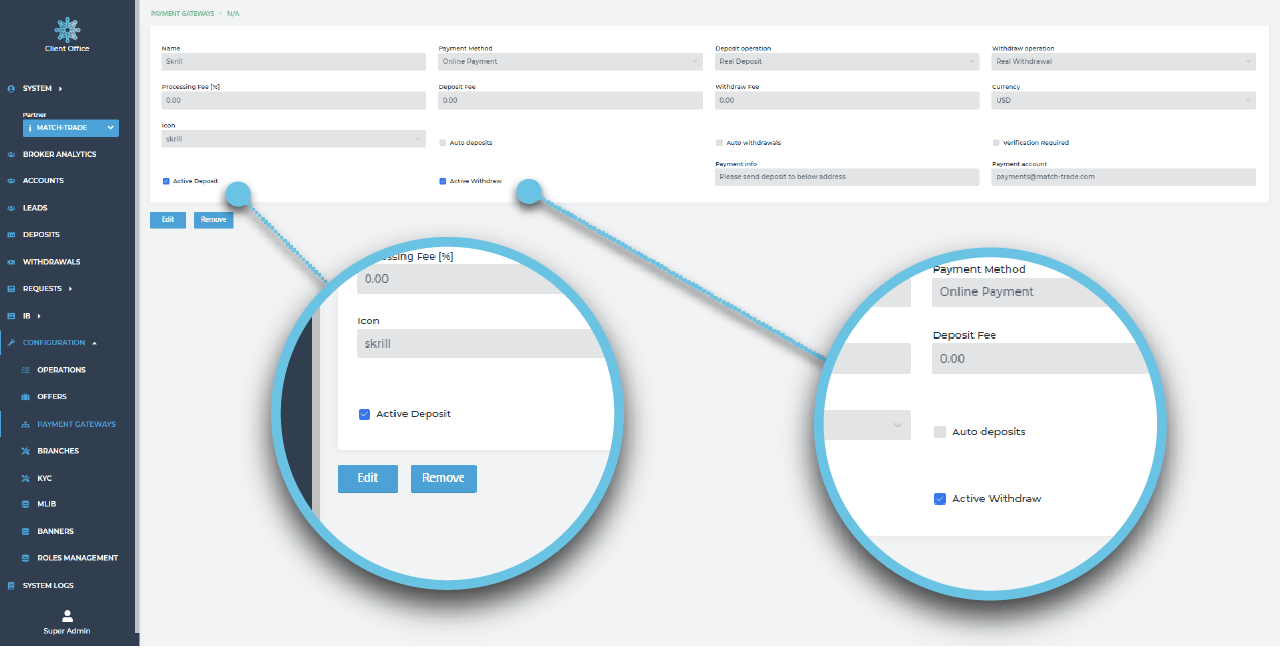
Task: Open the Payment Method dropdown
Action: click(570, 62)
